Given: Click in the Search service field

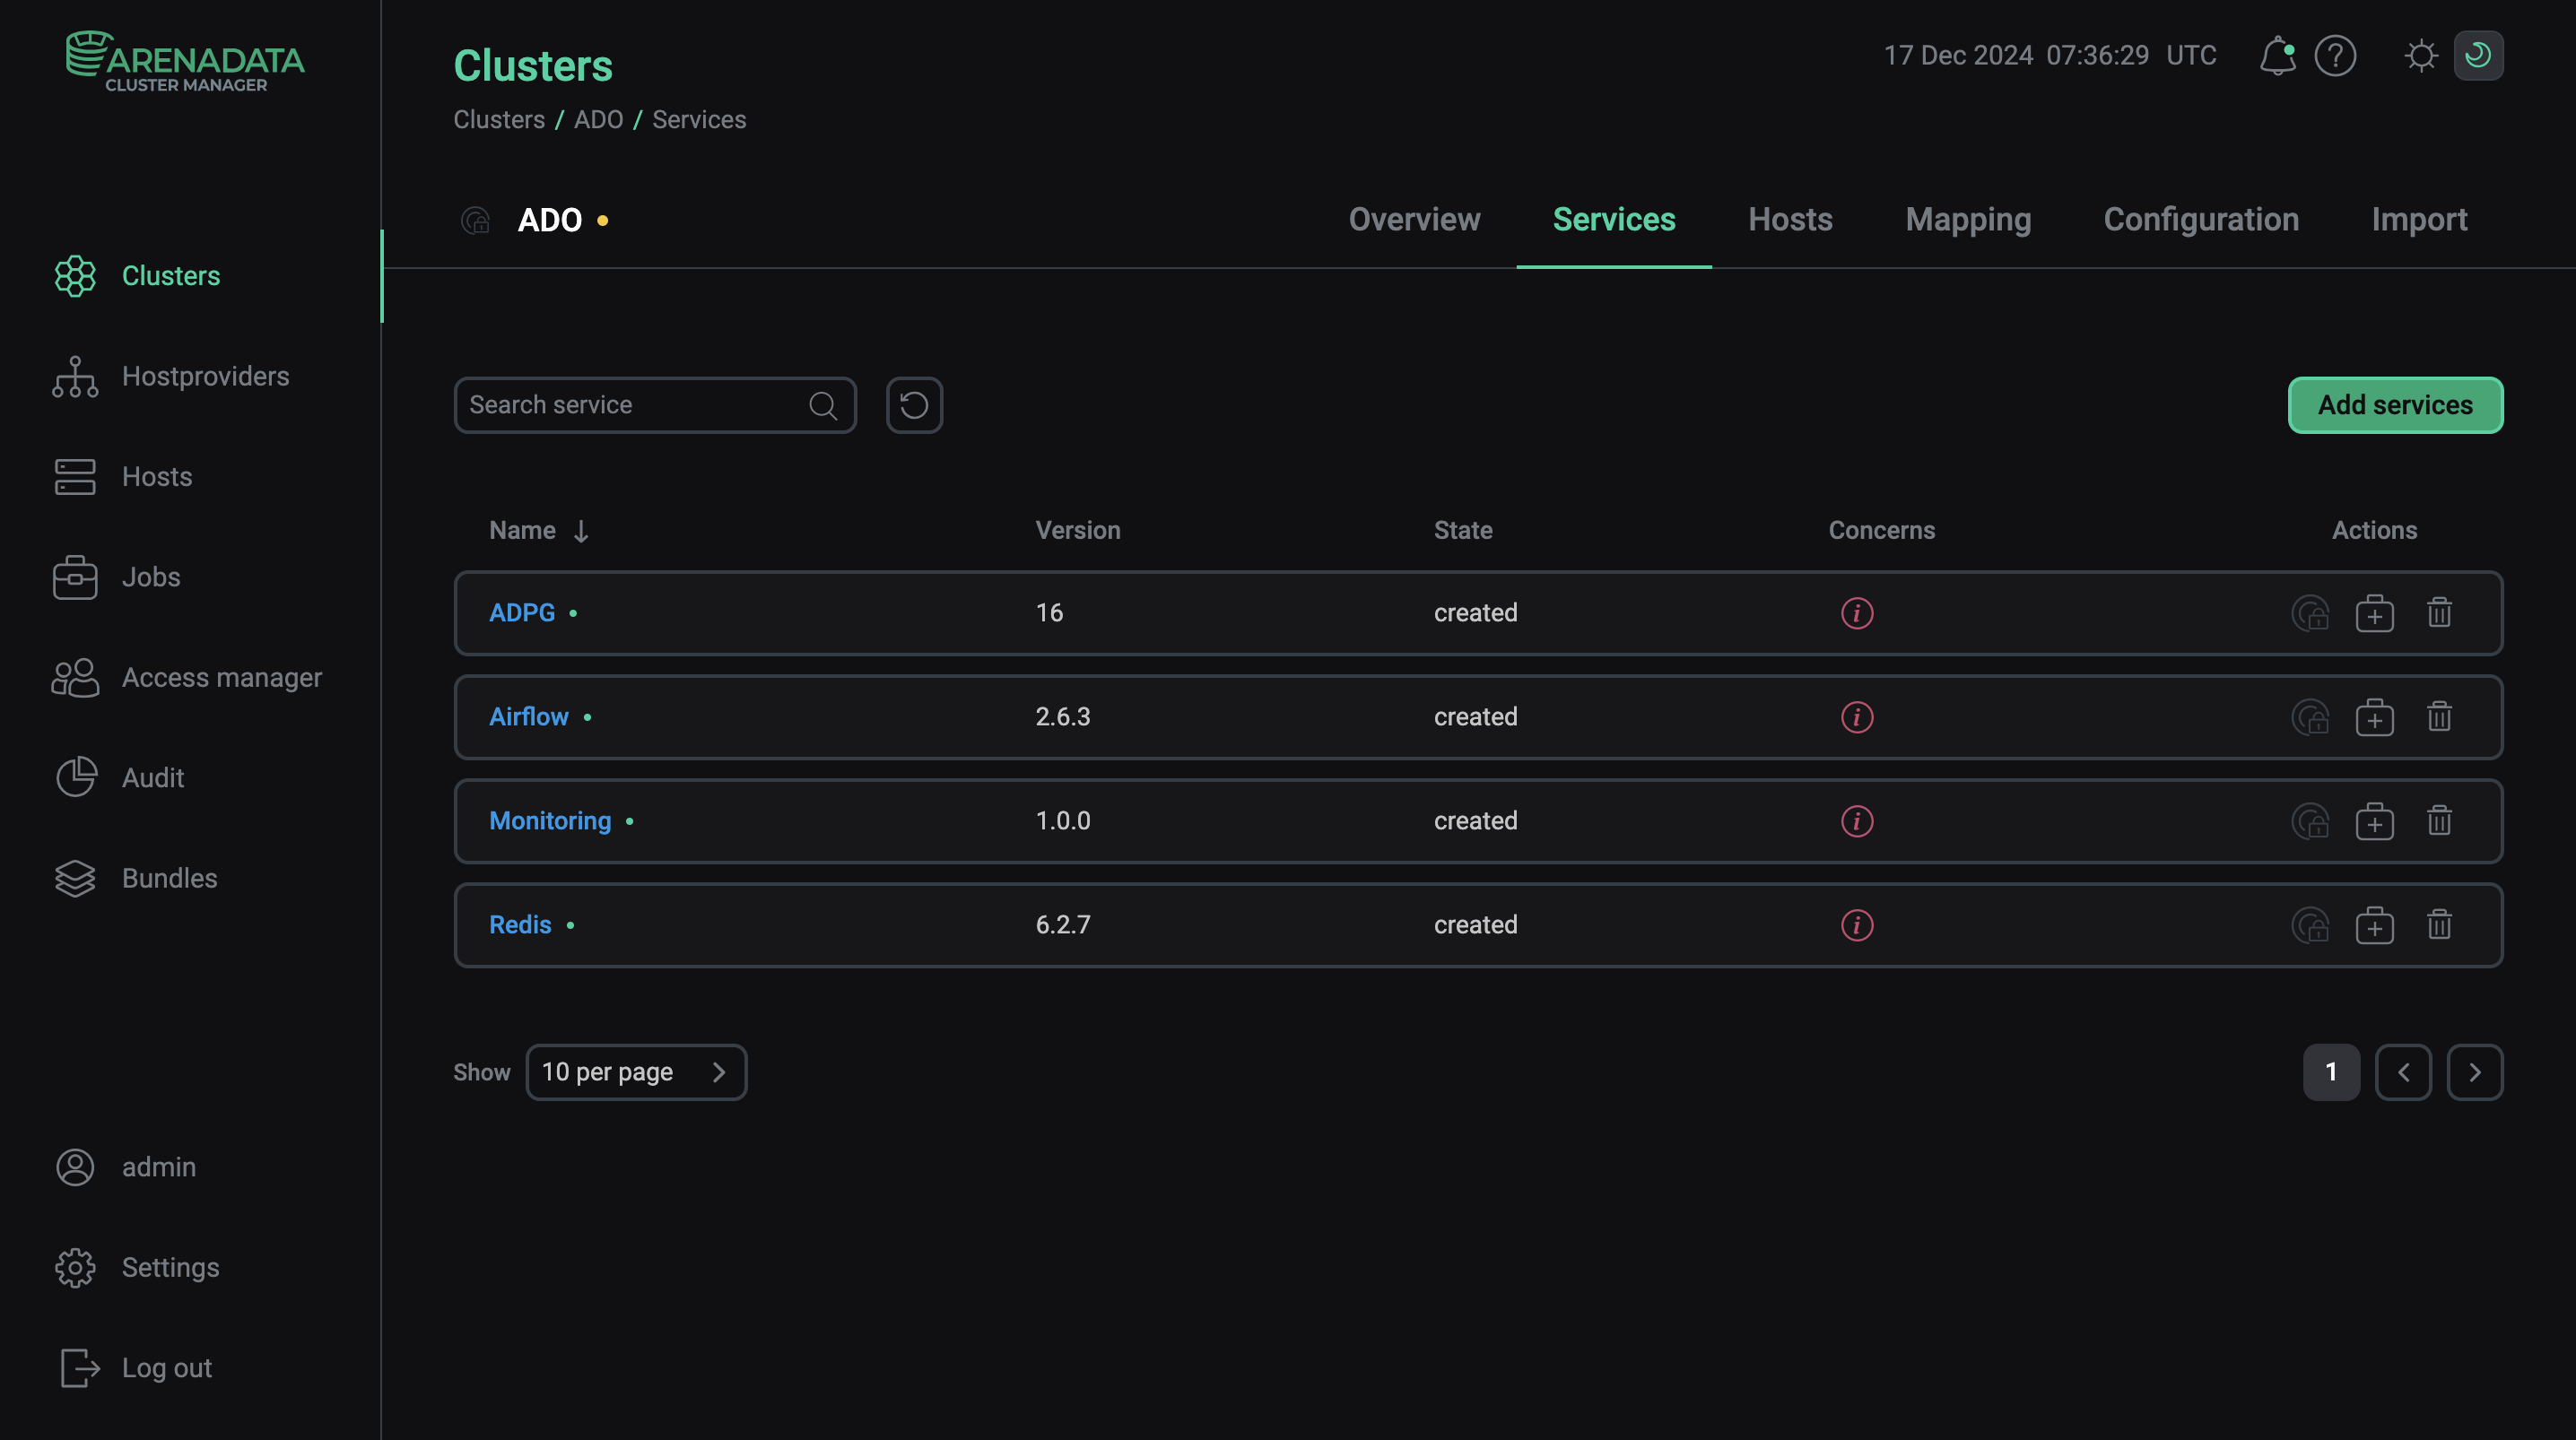Looking at the screenshot, I should (630, 404).
